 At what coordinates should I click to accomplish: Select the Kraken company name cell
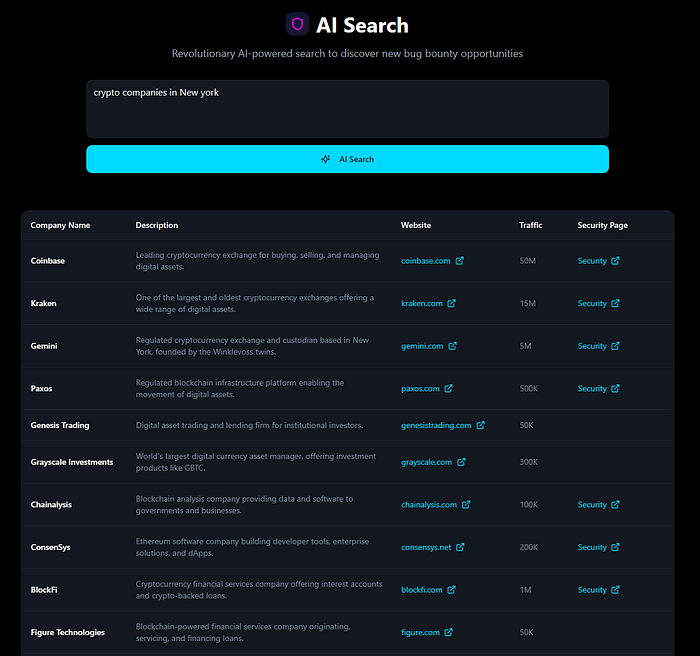43,303
